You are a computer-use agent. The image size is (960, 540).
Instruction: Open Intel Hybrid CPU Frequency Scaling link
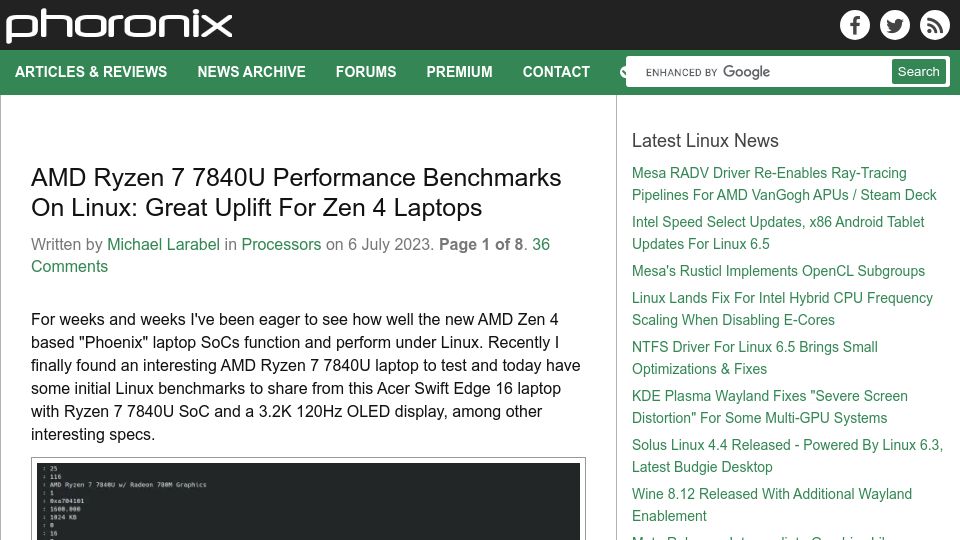[782, 309]
